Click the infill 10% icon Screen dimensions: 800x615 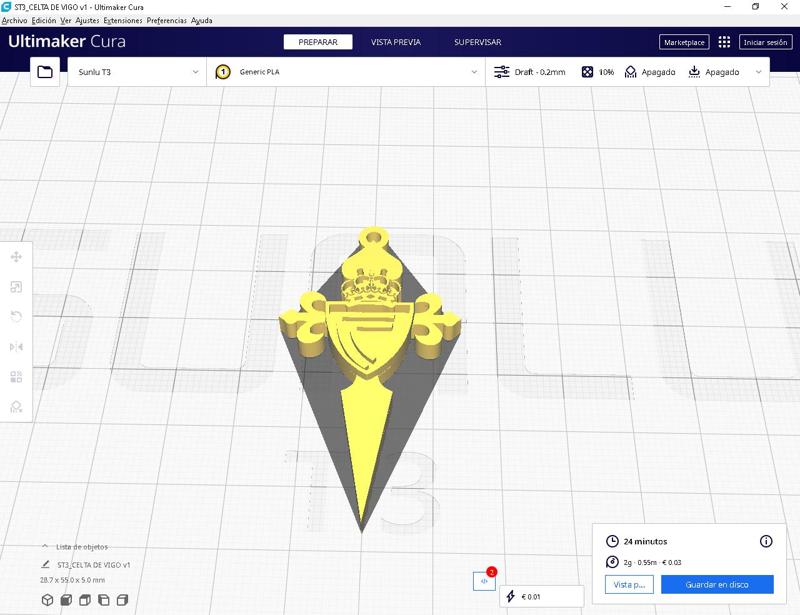587,72
